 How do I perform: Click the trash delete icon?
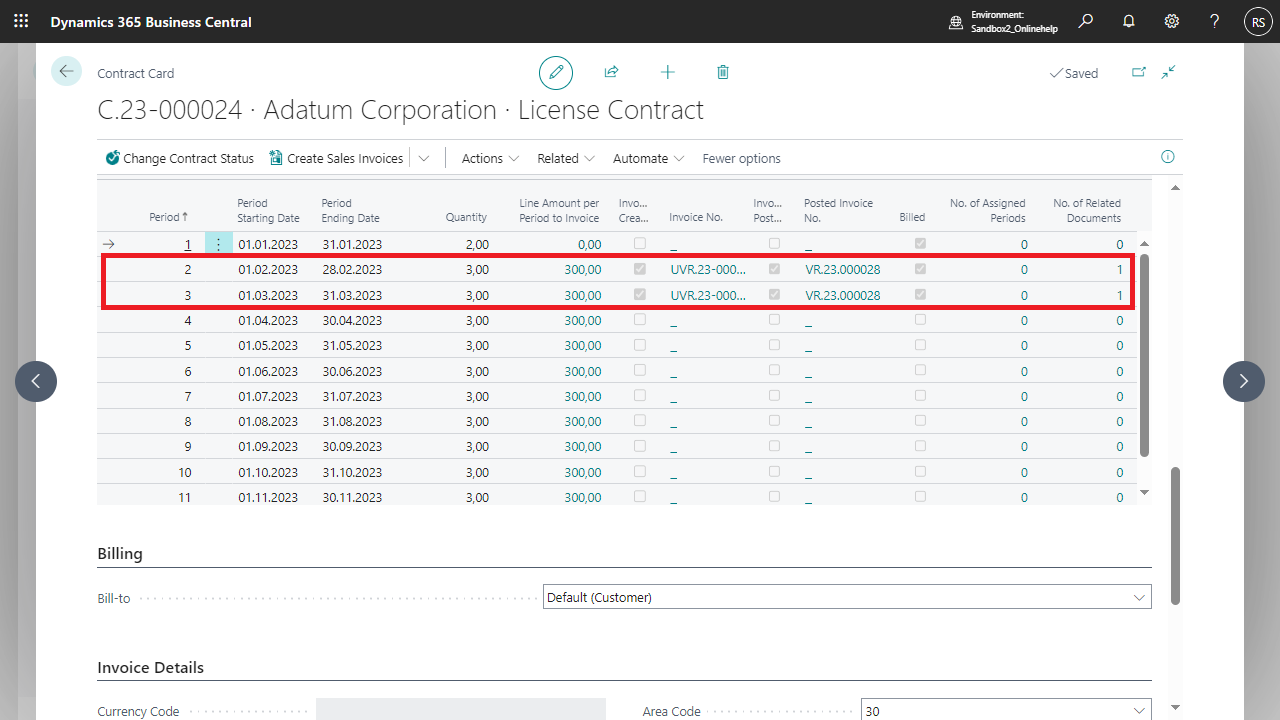click(x=723, y=72)
